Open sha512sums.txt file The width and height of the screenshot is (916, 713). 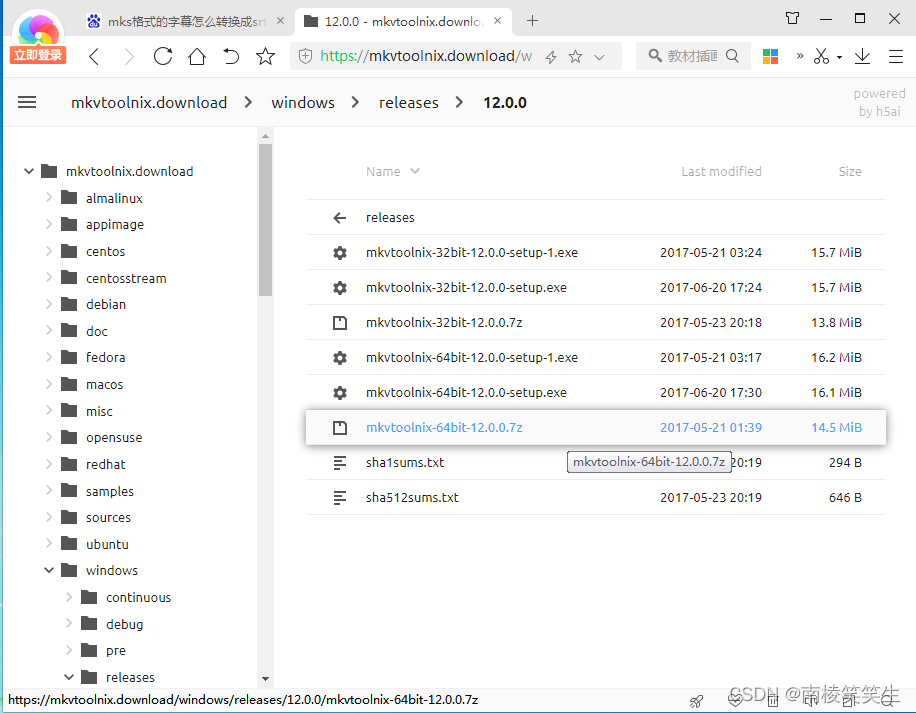click(x=595, y=498)
